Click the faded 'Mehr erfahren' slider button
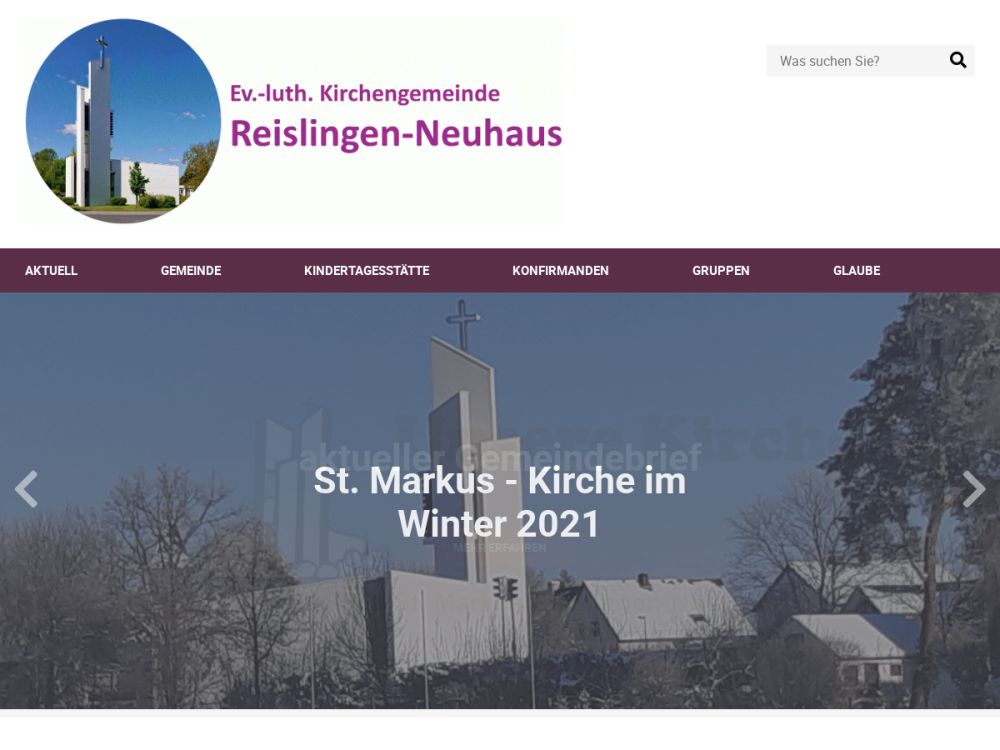 [x=499, y=548]
